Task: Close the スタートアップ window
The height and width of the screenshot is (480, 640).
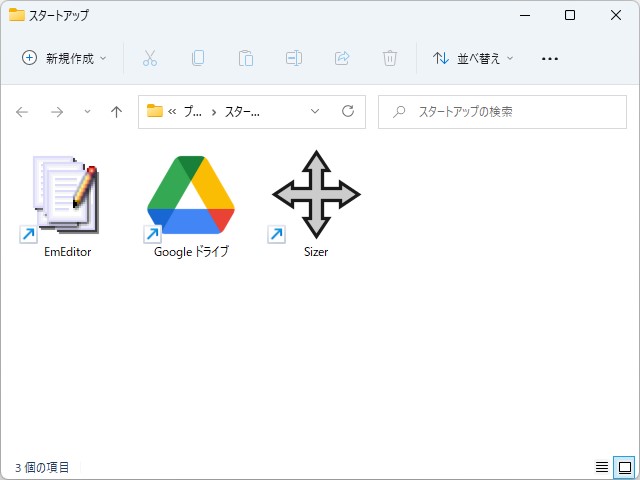Action: [x=616, y=16]
